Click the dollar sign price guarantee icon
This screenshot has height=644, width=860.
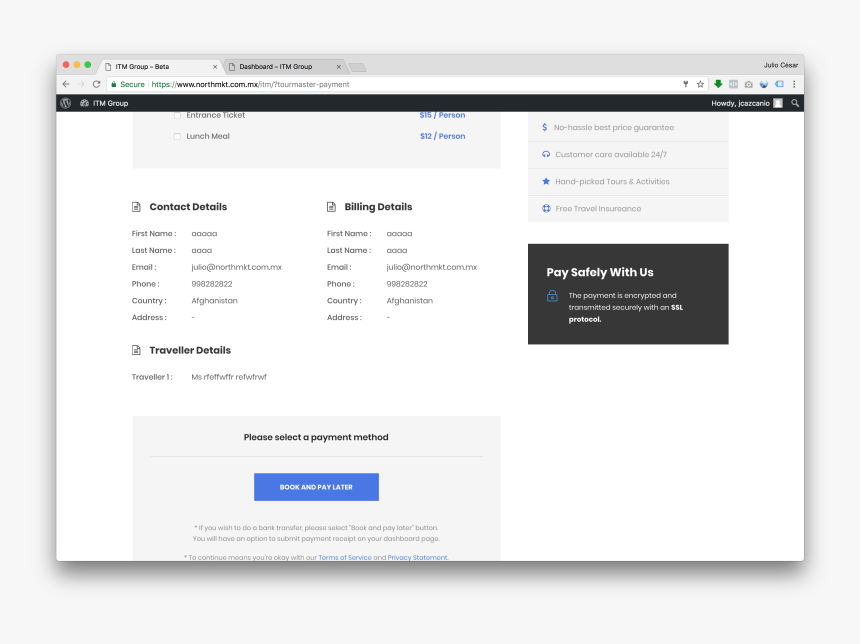pos(545,127)
